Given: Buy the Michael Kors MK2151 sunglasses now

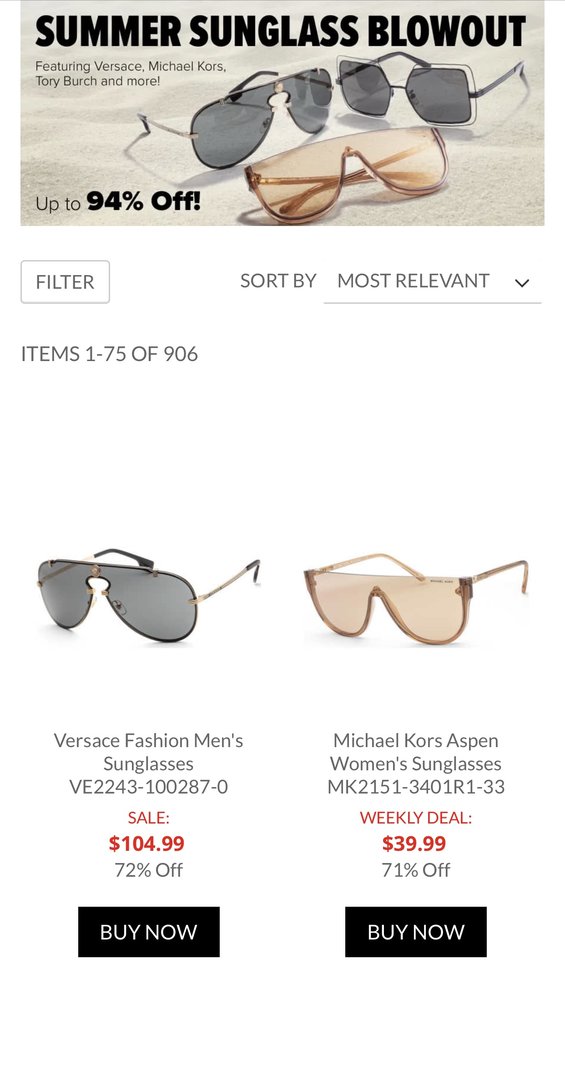Looking at the screenshot, I should 415,932.
